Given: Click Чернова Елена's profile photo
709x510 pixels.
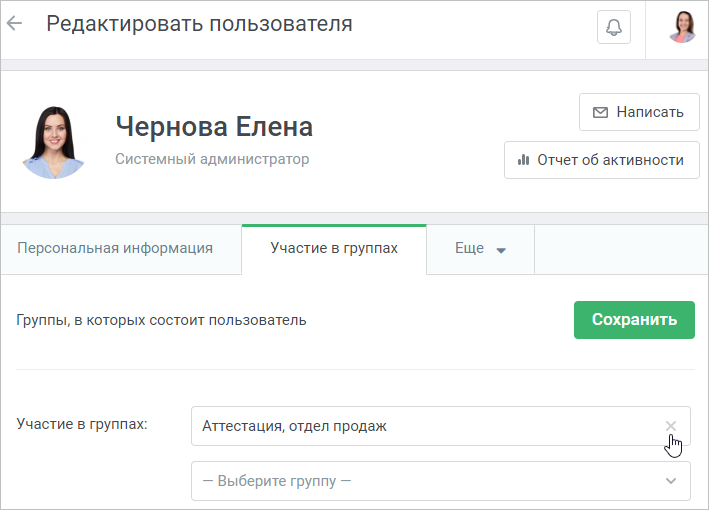Looking at the screenshot, I should click(54, 142).
